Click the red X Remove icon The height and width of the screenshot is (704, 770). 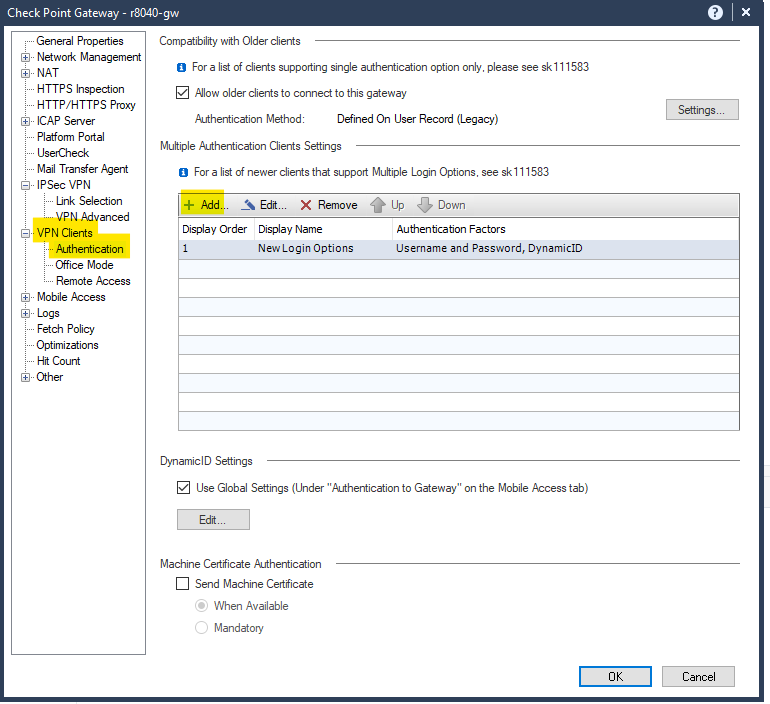pyautogui.click(x=306, y=205)
